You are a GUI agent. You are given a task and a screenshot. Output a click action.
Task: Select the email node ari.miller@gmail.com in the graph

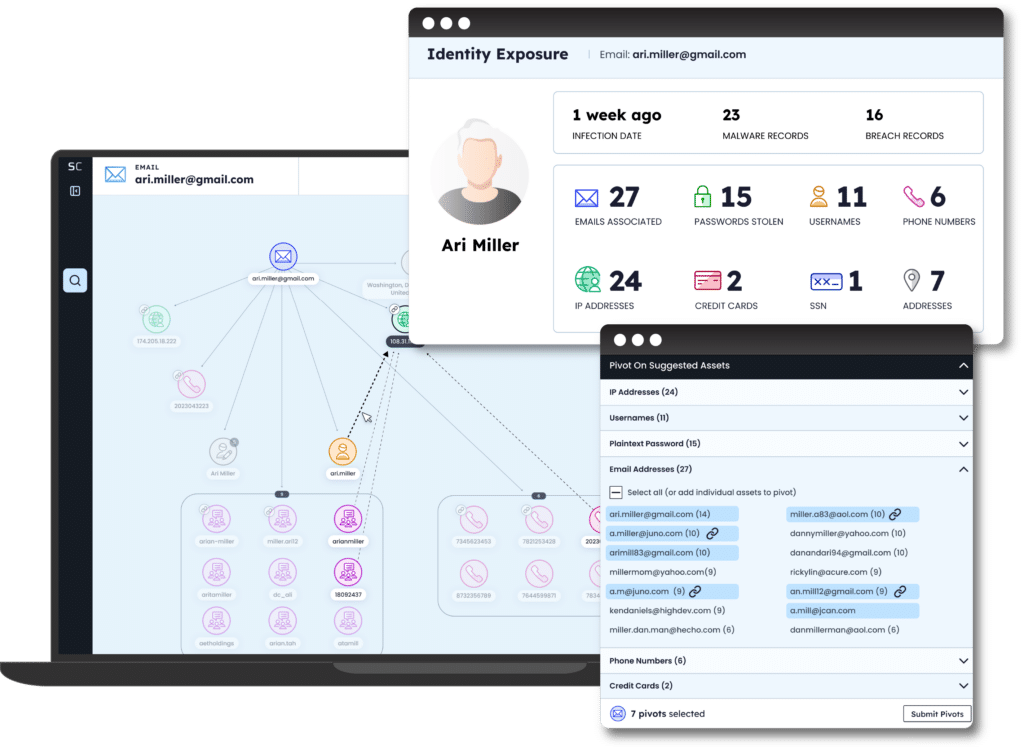point(283,257)
